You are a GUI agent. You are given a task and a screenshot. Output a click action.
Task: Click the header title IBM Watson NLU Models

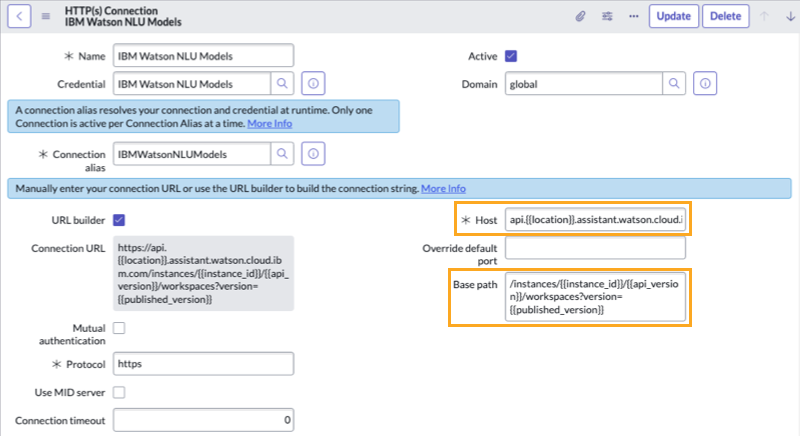(x=123, y=22)
